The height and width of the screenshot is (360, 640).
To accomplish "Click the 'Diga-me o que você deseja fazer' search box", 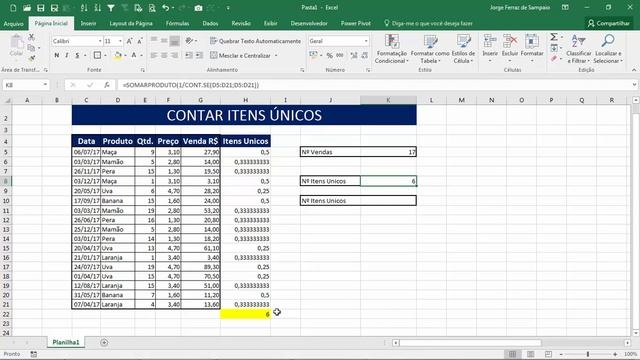I will (x=428, y=24).
